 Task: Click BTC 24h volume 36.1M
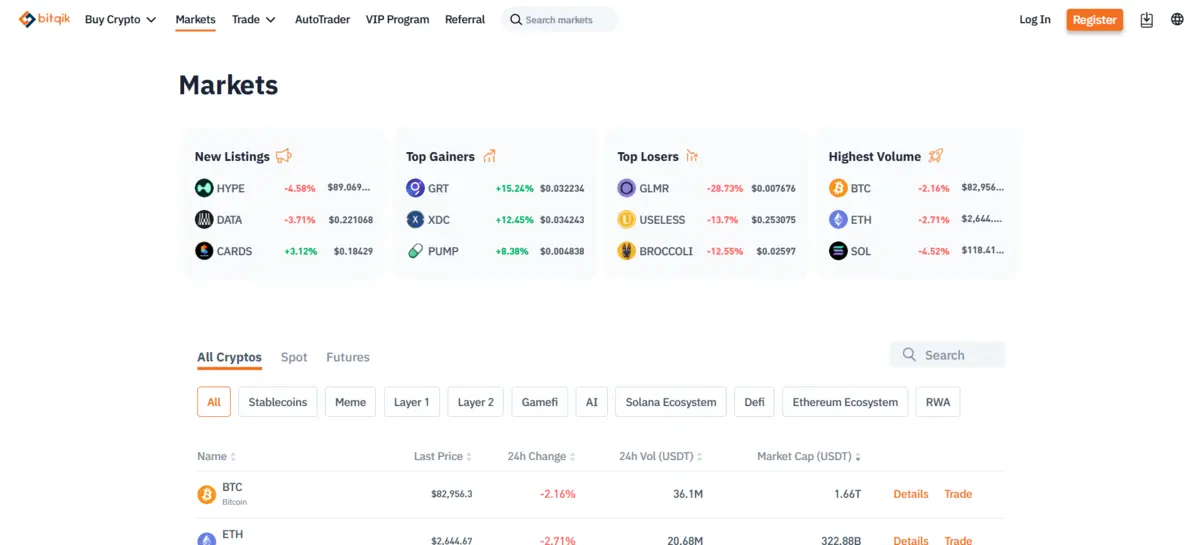coord(688,494)
